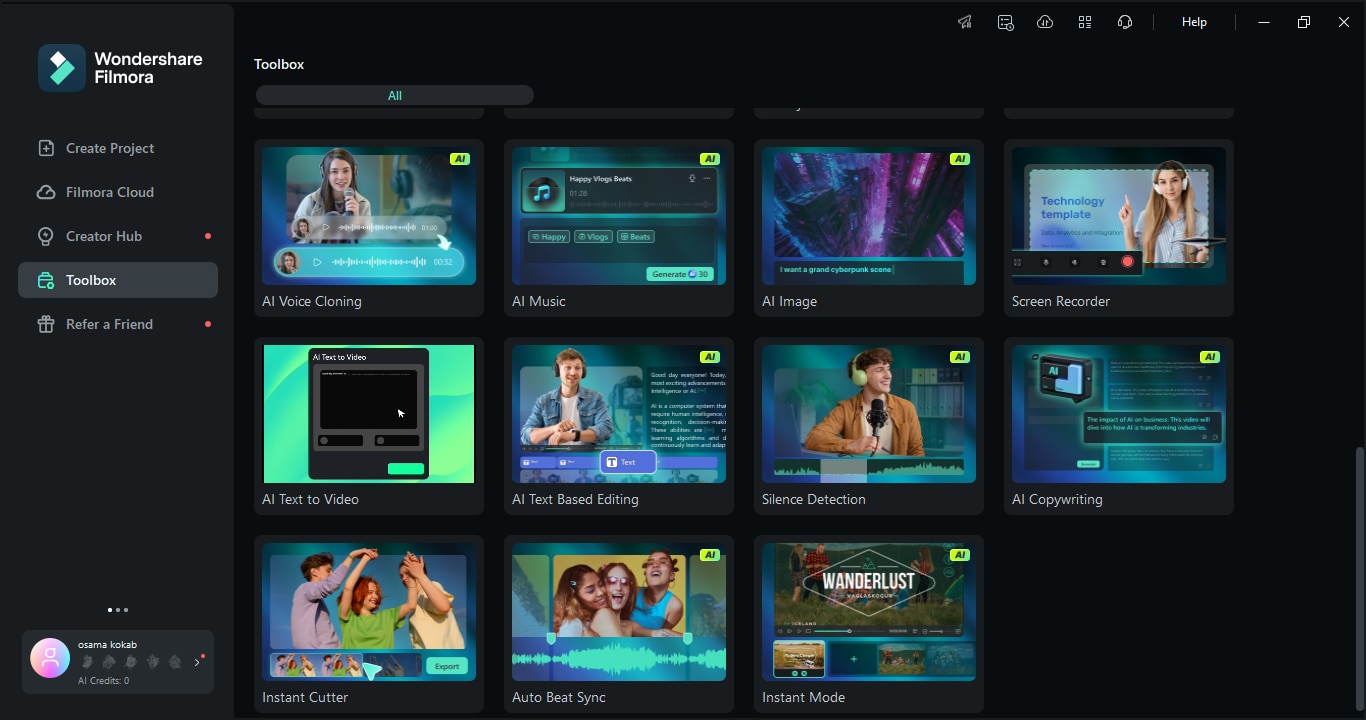Click the headset support icon
The width and height of the screenshot is (1366, 720).
pos(1125,22)
